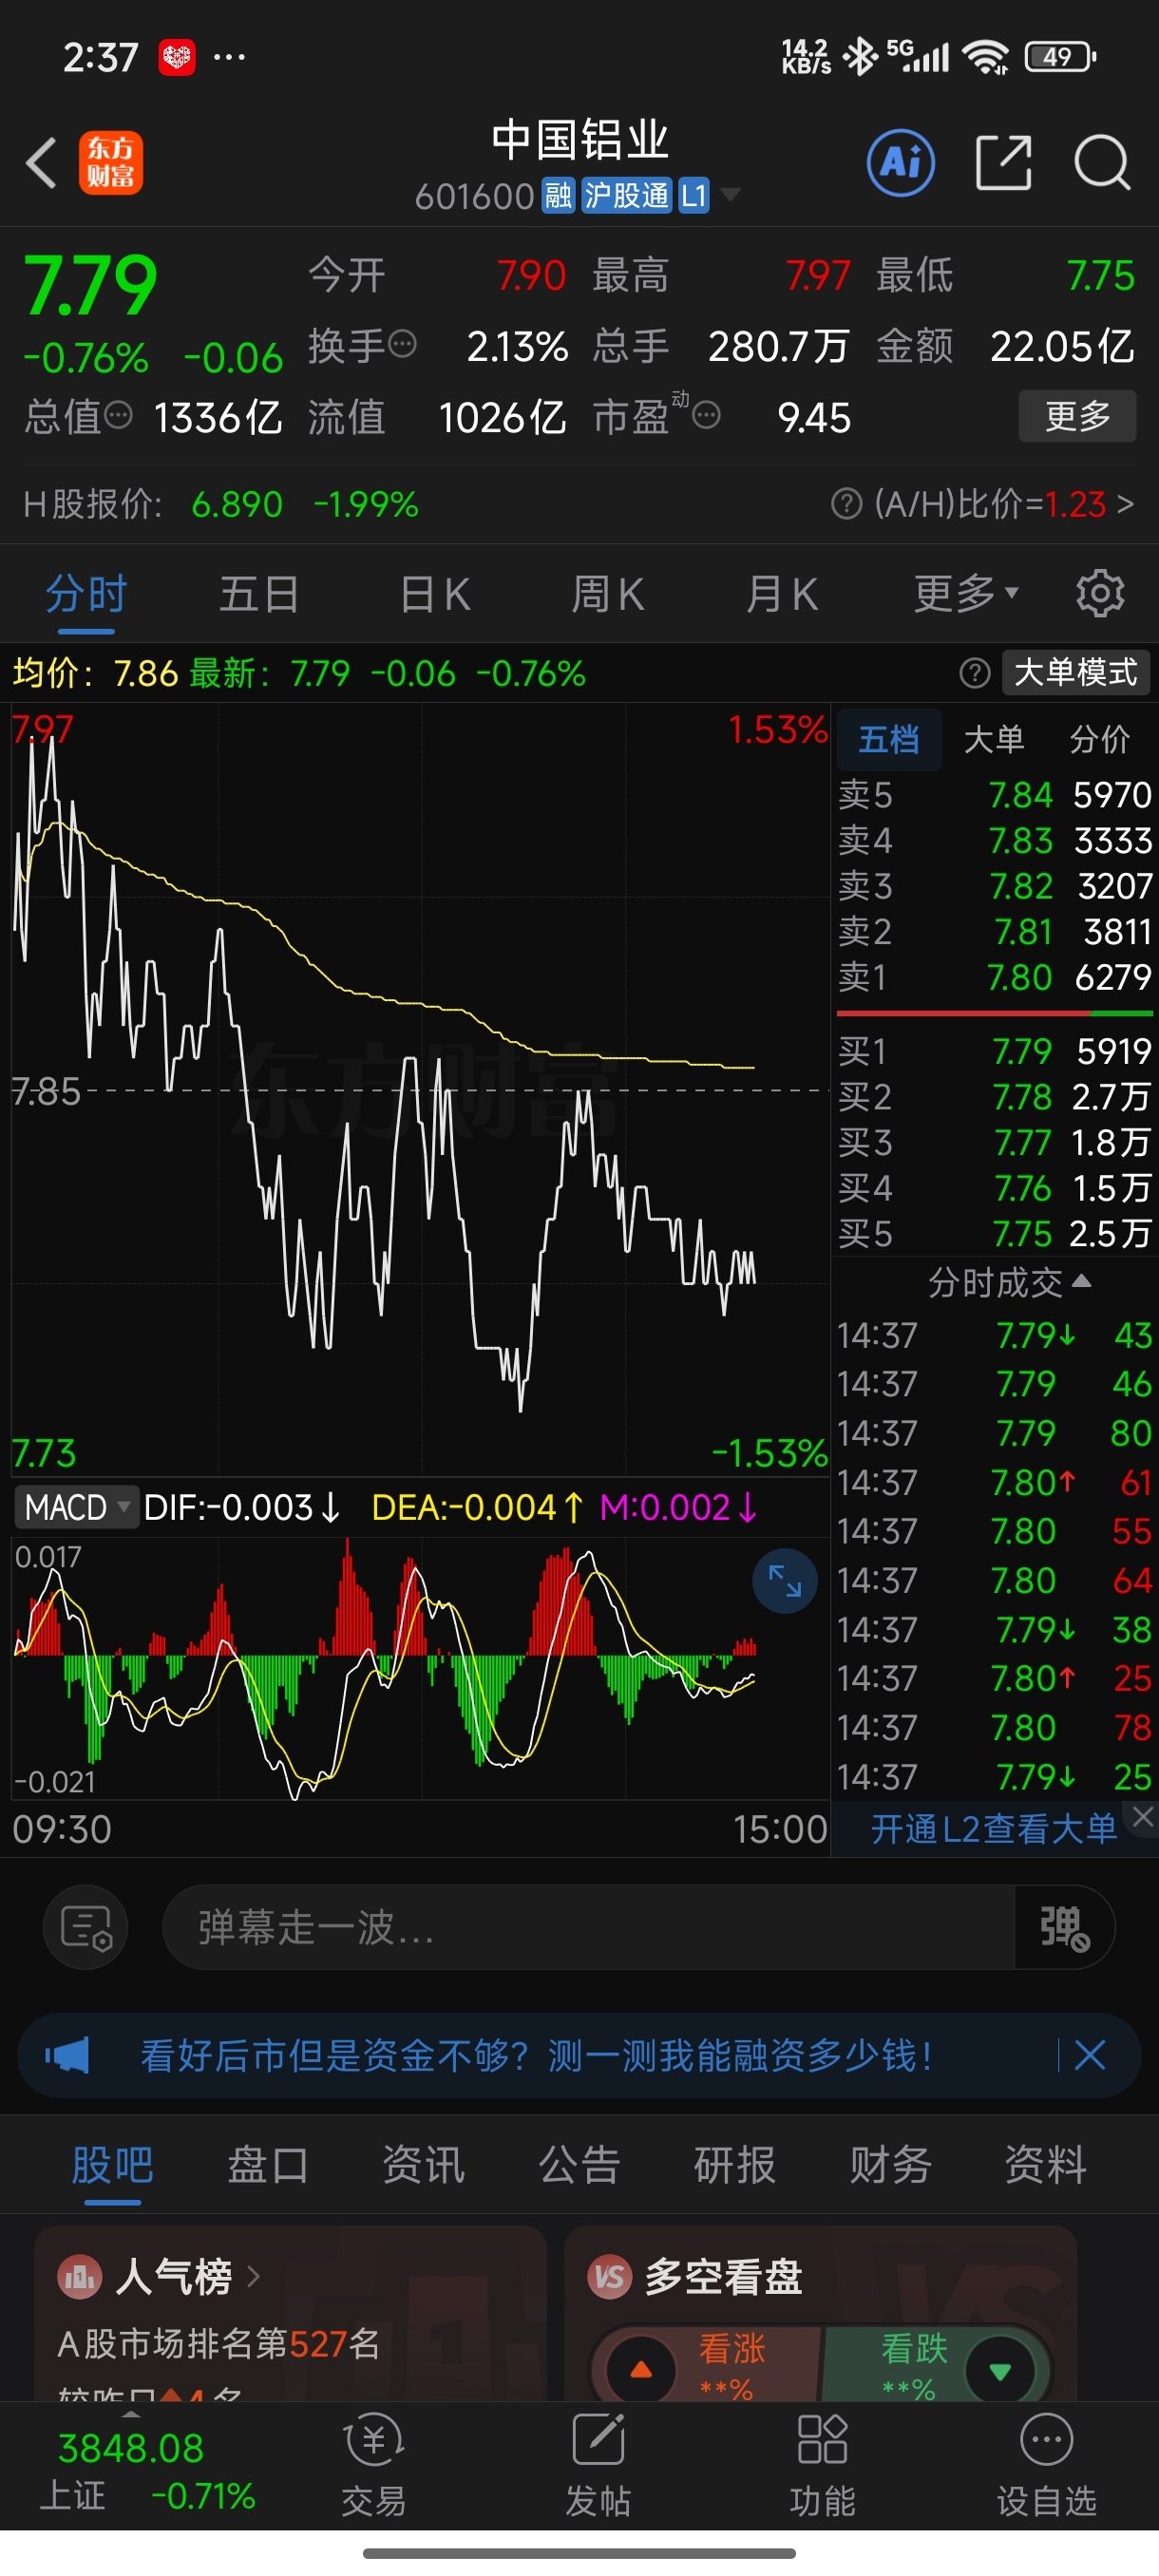Open the AI assistant icon
Screen dimensions: 1159x2576
coord(901,162)
